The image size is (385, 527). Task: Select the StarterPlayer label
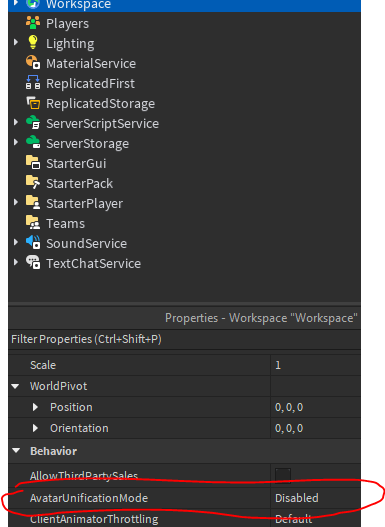click(85, 204)
